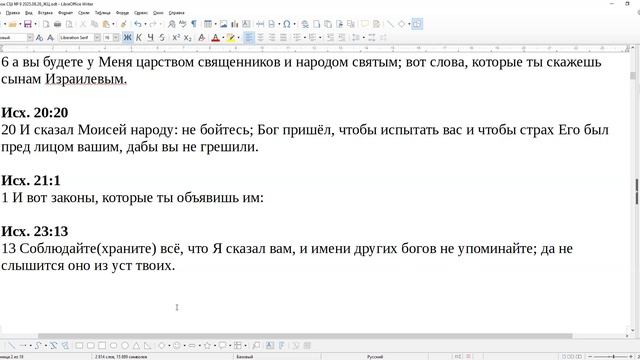
Task: Open the Правка menu
Action: 13,13
